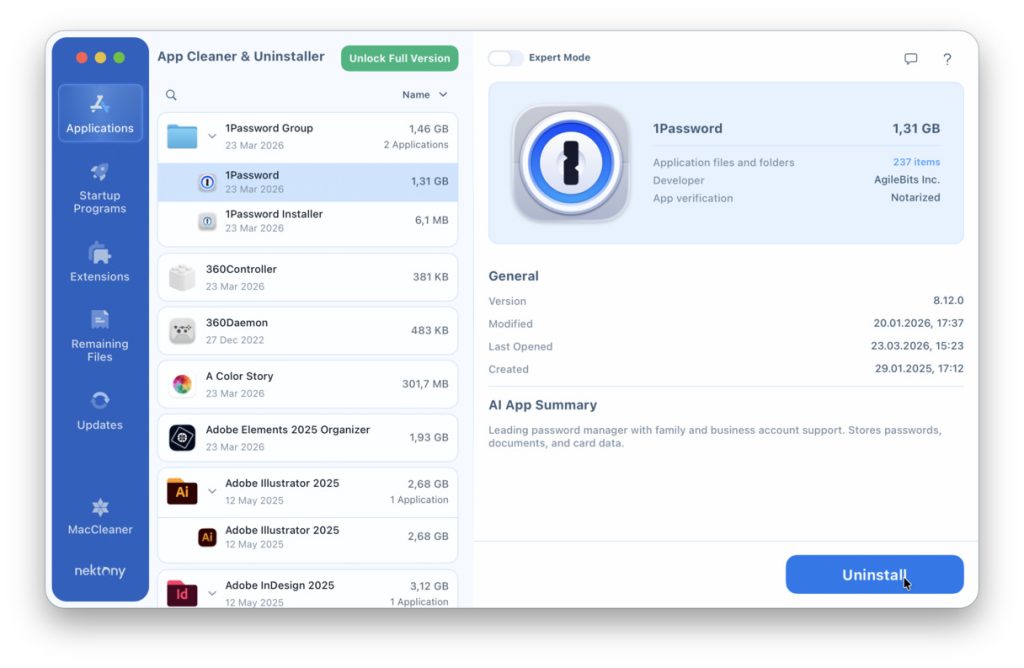1024x668 pixels.
Task: Click the 2,68 GB size in the "1 Application" group row
Action: [x=428, y=484]
